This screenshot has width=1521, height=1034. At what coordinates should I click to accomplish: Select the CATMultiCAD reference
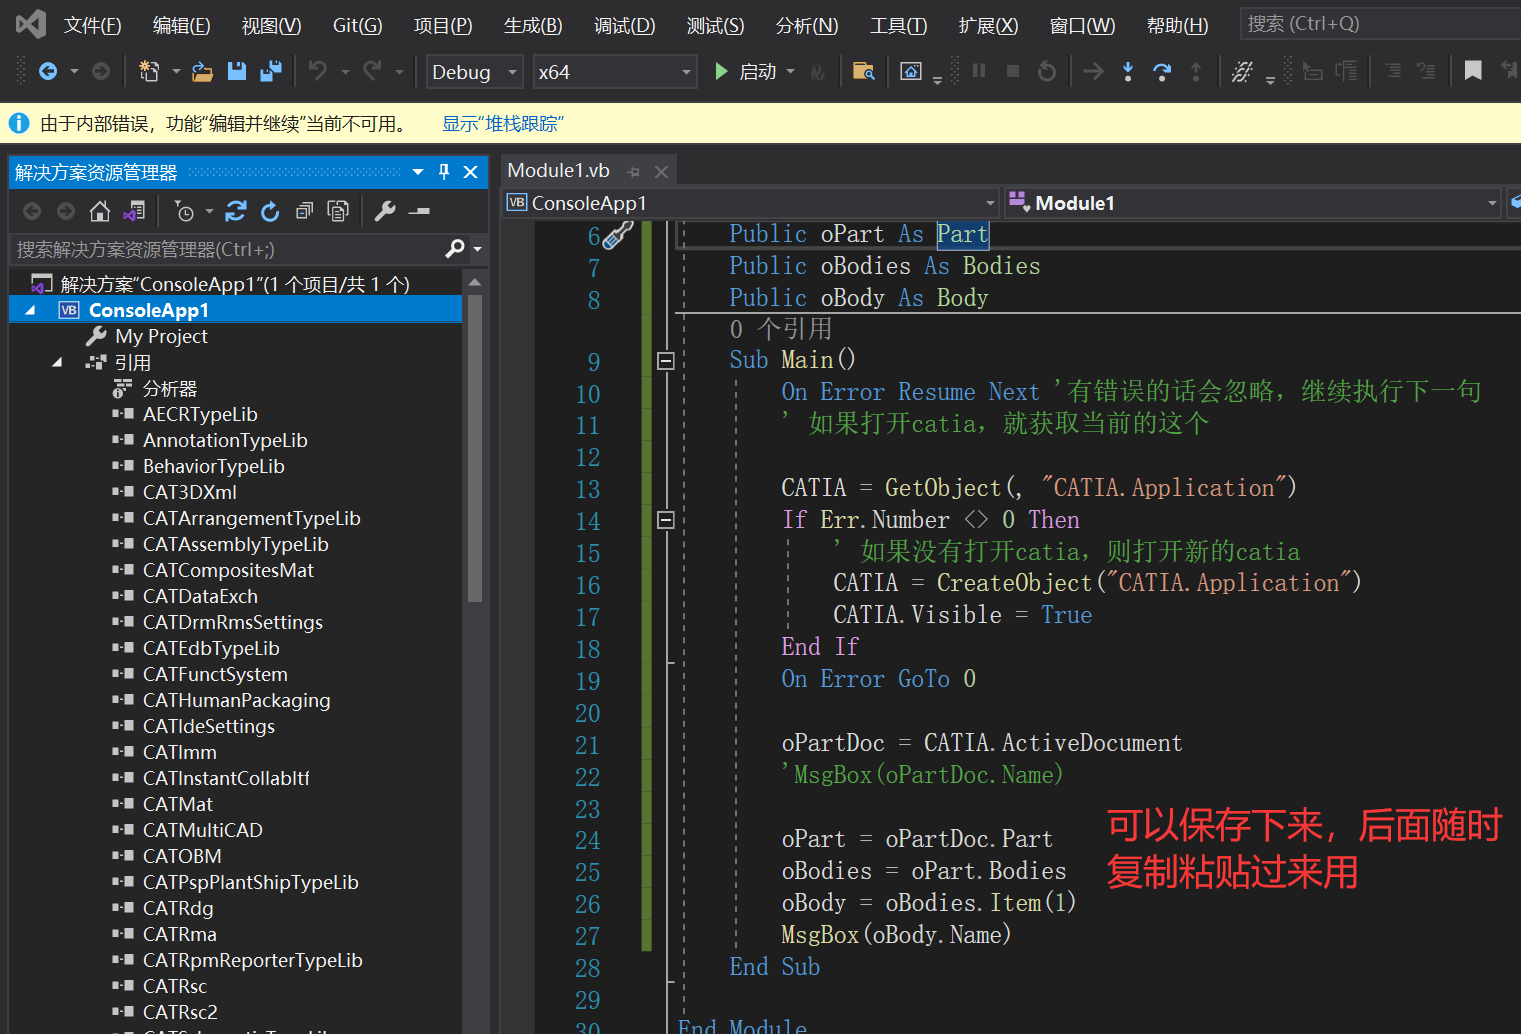(203, 830)
